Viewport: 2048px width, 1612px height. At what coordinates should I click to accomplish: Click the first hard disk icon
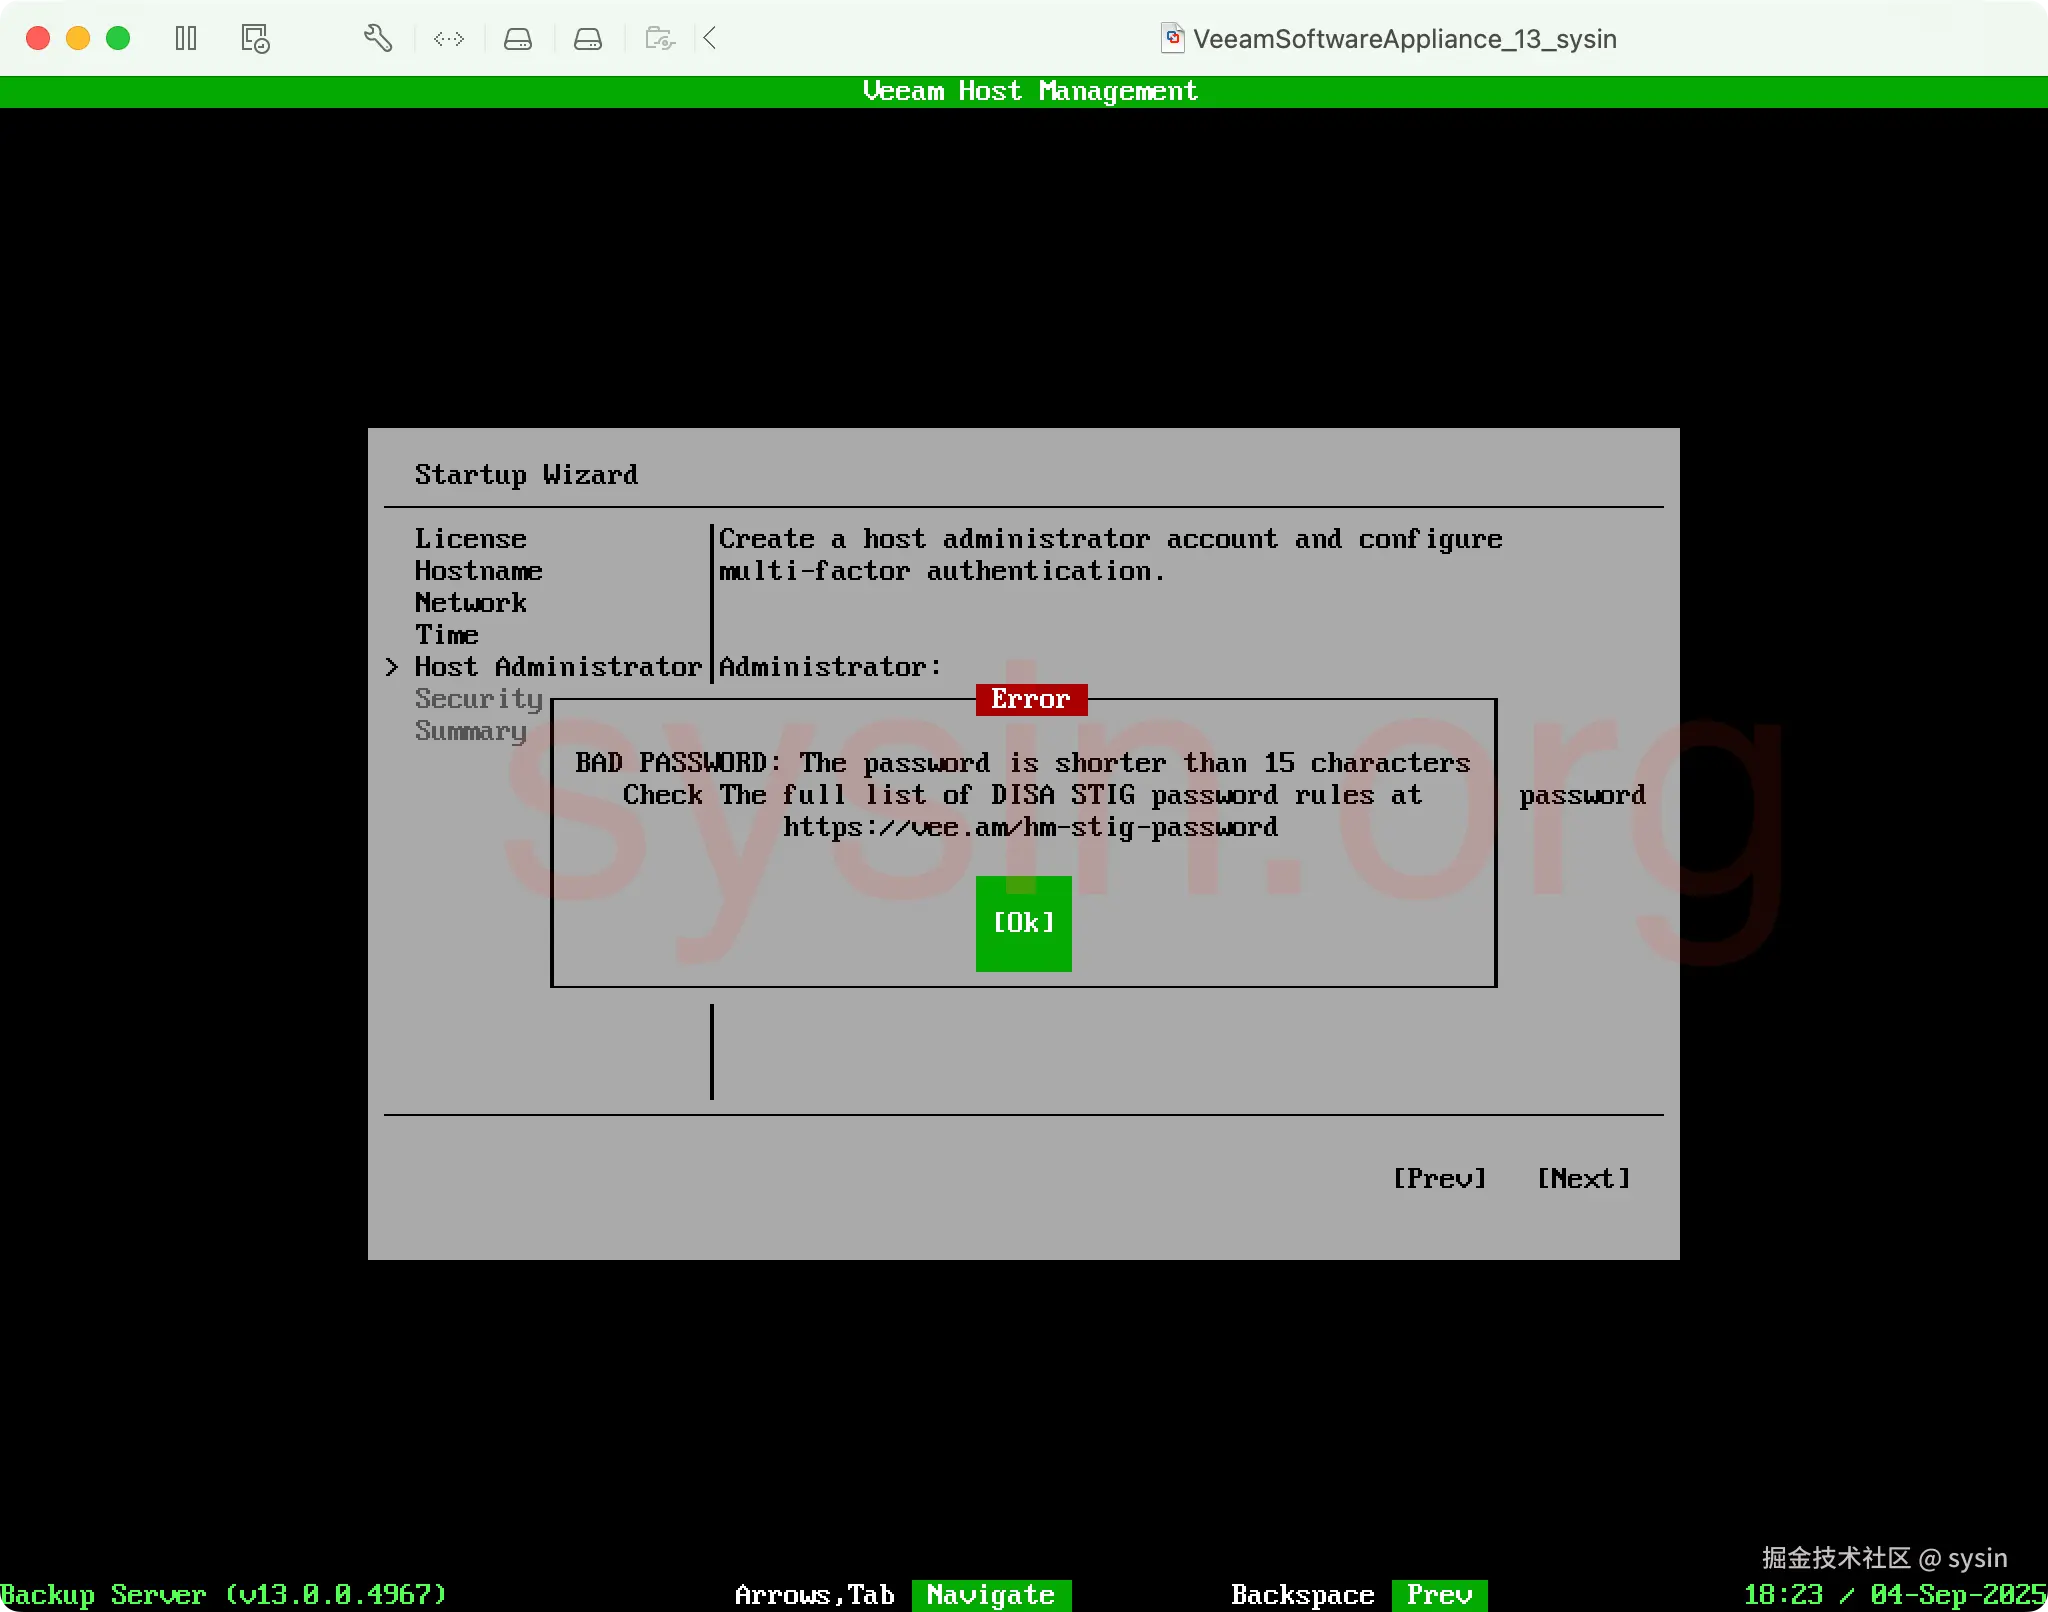pos(518,39)
